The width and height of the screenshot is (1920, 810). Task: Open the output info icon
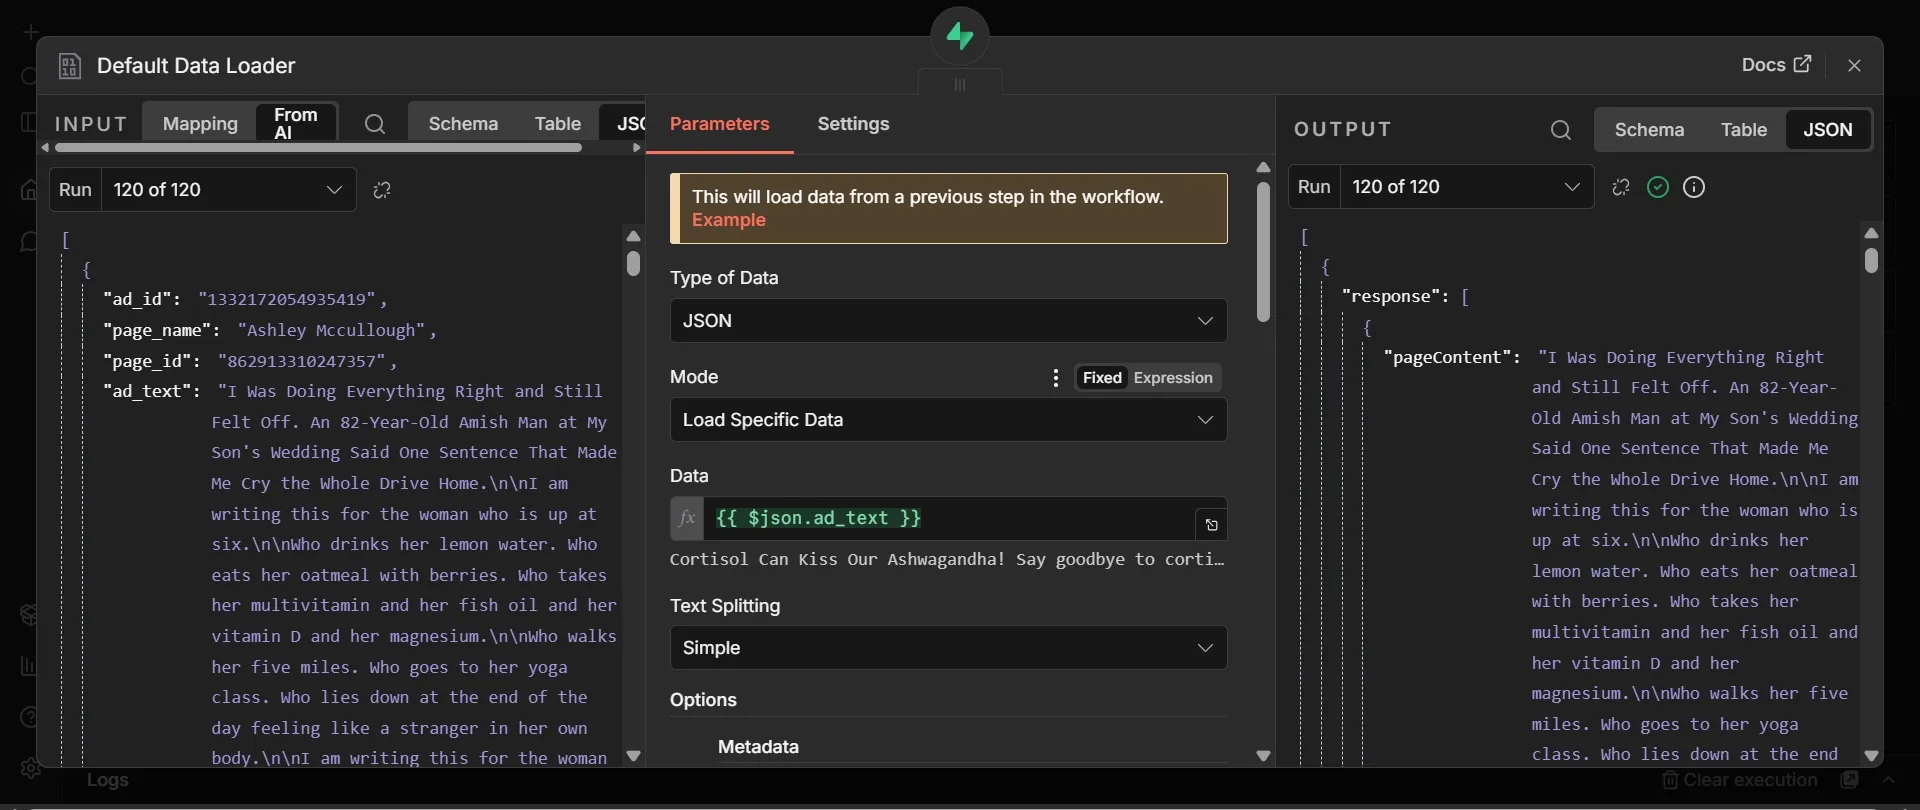click(x=1694, y=187)
